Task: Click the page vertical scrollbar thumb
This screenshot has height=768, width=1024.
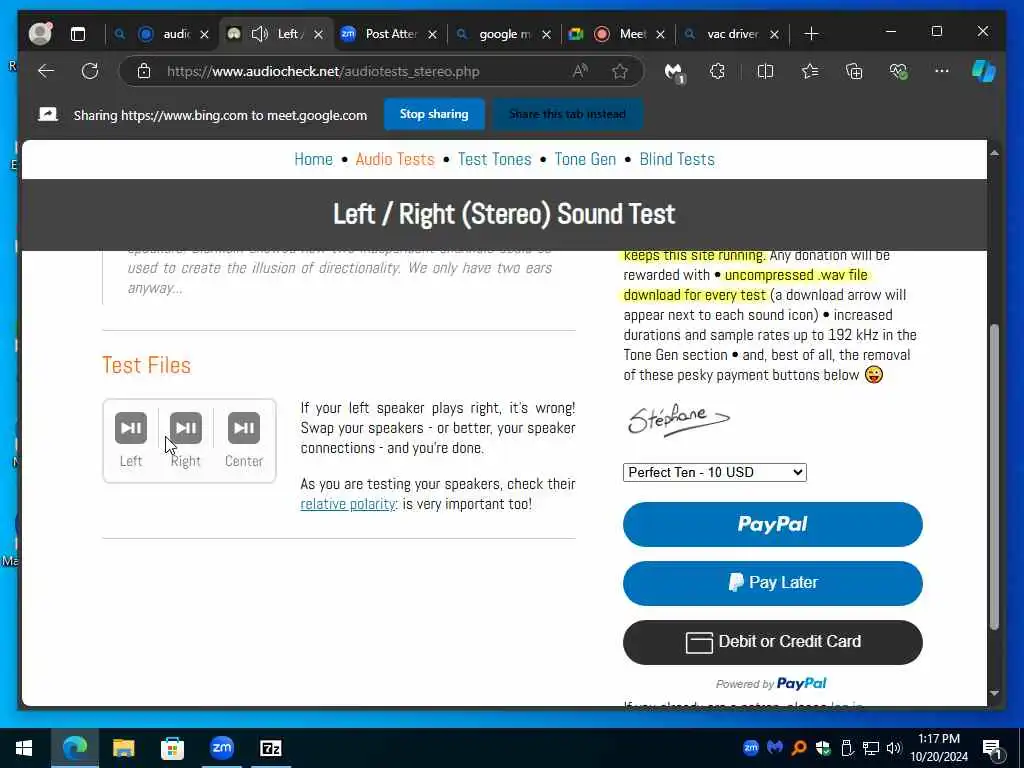Action: (x=994, y=477)
